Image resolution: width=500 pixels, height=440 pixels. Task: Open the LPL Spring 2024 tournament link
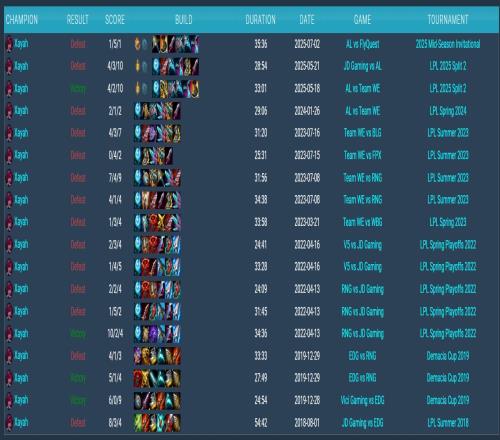coord(448,111)
